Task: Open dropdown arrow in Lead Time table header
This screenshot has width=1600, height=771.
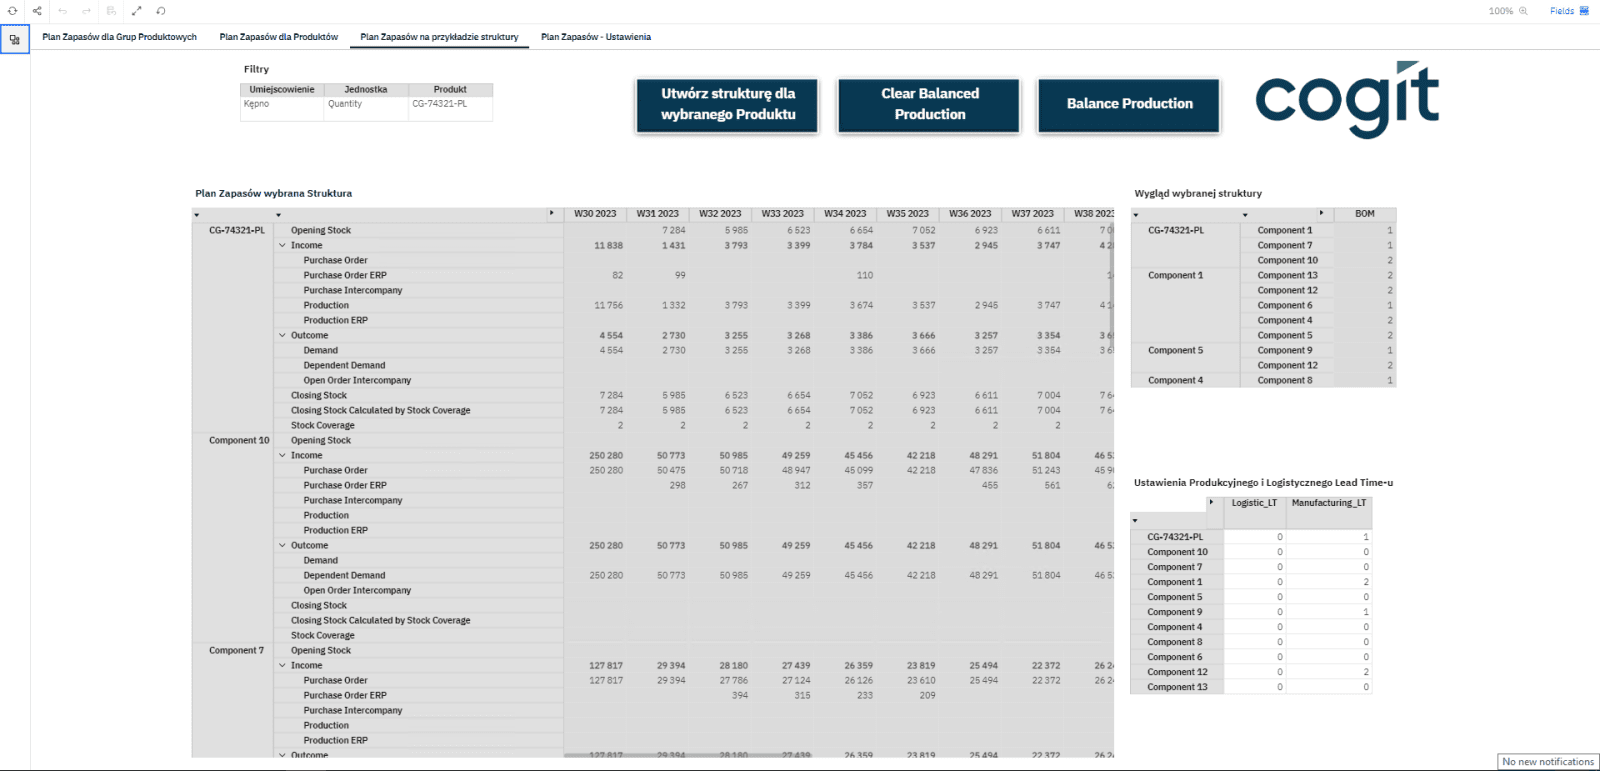Action: point(1135,521)
